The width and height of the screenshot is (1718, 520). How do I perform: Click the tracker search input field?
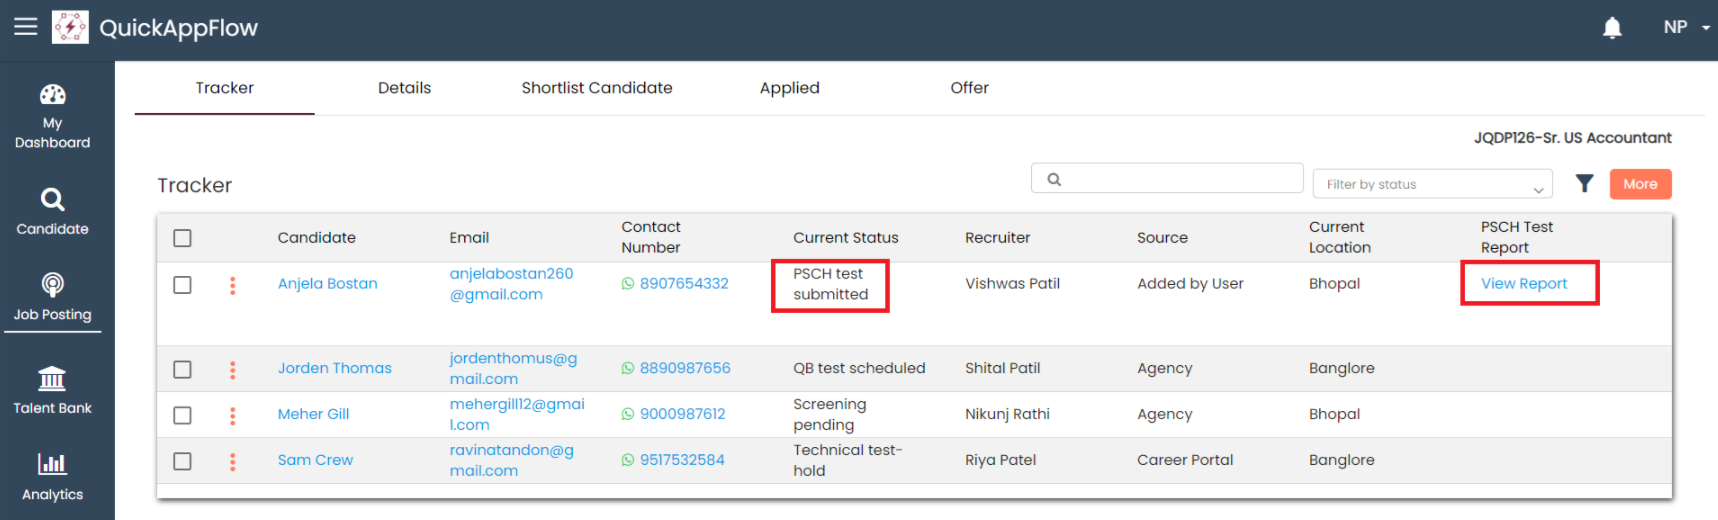(x=1167, y=179)
